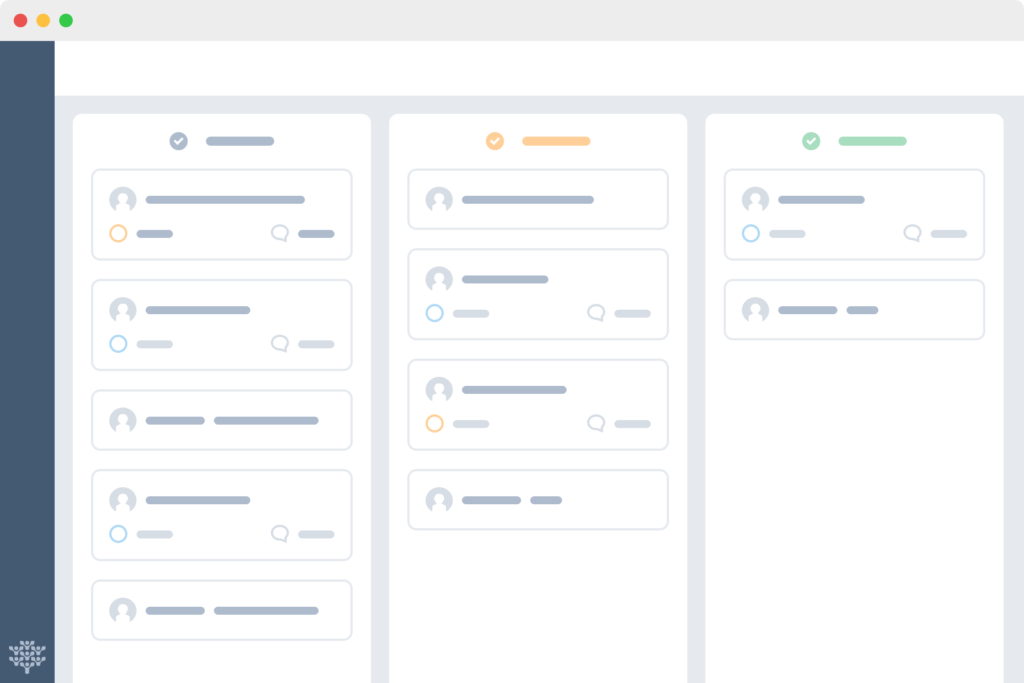Click the comment bubble on the orange column's third card
The image size is (1024, 683).
click(596, 423)
